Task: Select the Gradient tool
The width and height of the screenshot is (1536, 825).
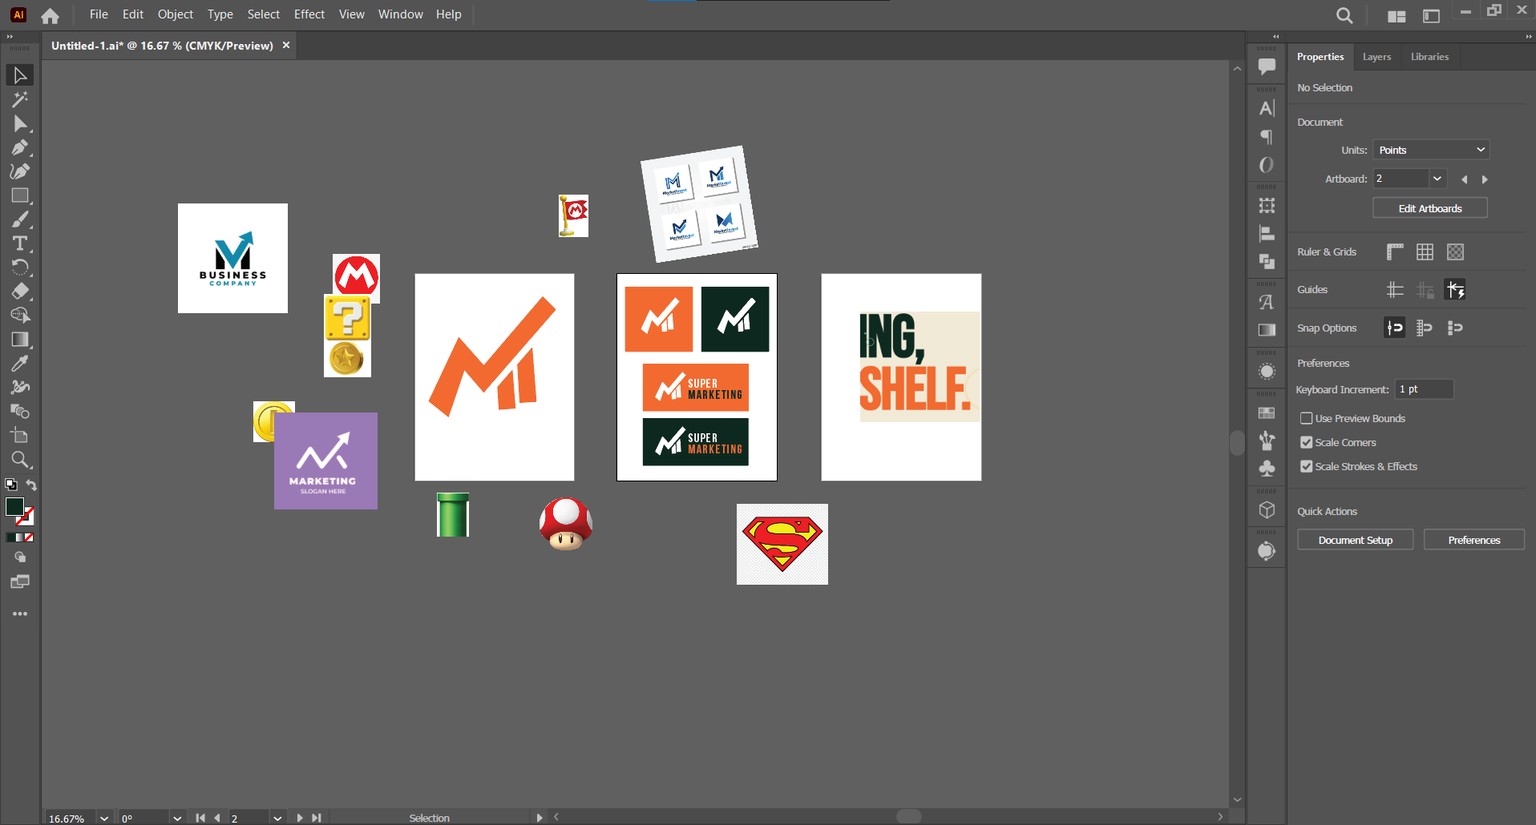Action: pyautogui.click(x=20, y=339)
